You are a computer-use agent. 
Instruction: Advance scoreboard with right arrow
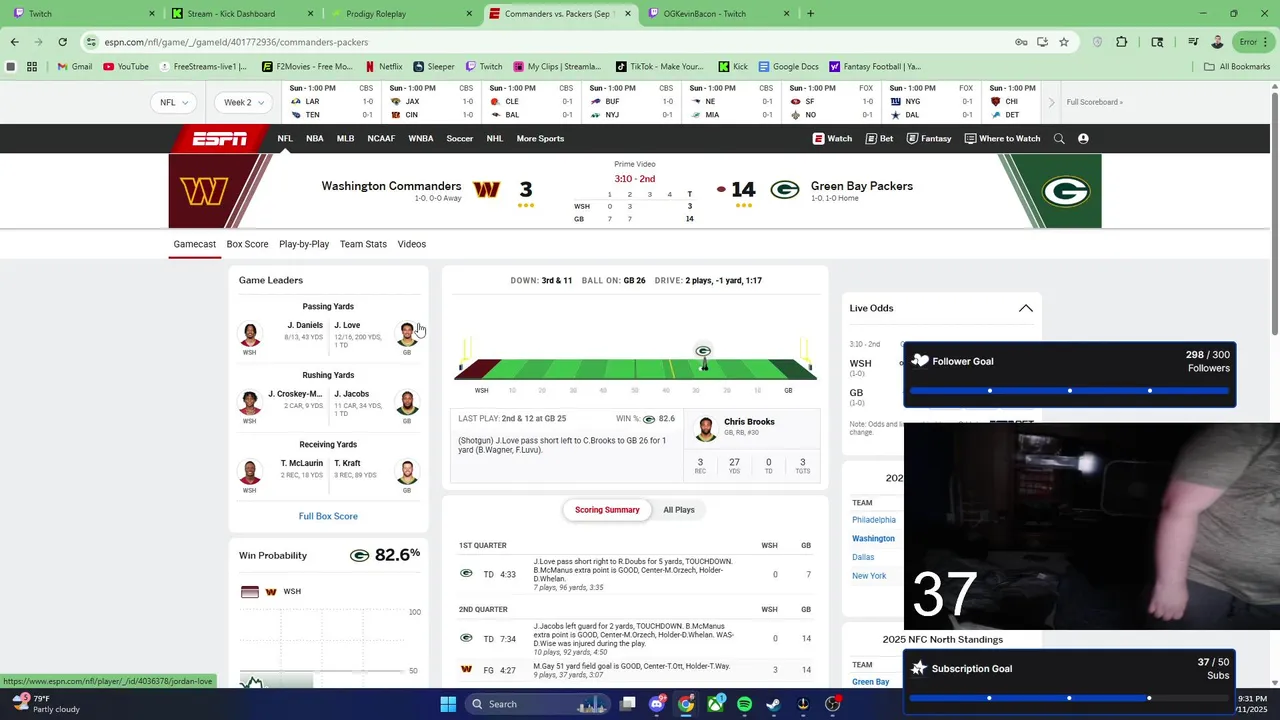coord(1051,102)
